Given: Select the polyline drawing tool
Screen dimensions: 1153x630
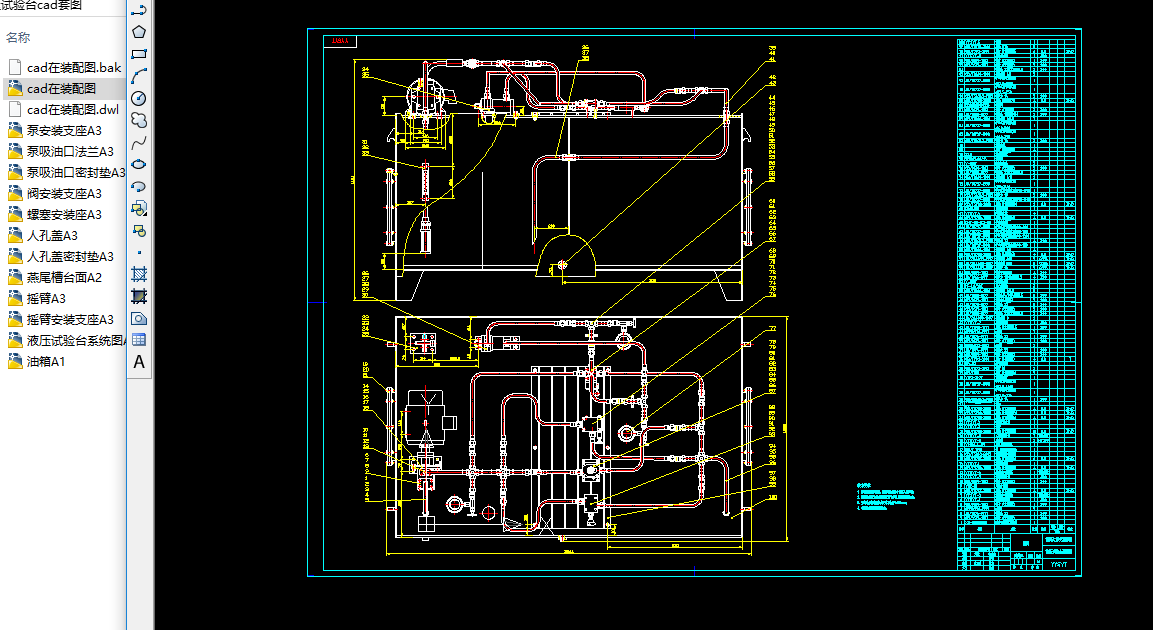Looking at the screenshot, I should tap(139, 10).
